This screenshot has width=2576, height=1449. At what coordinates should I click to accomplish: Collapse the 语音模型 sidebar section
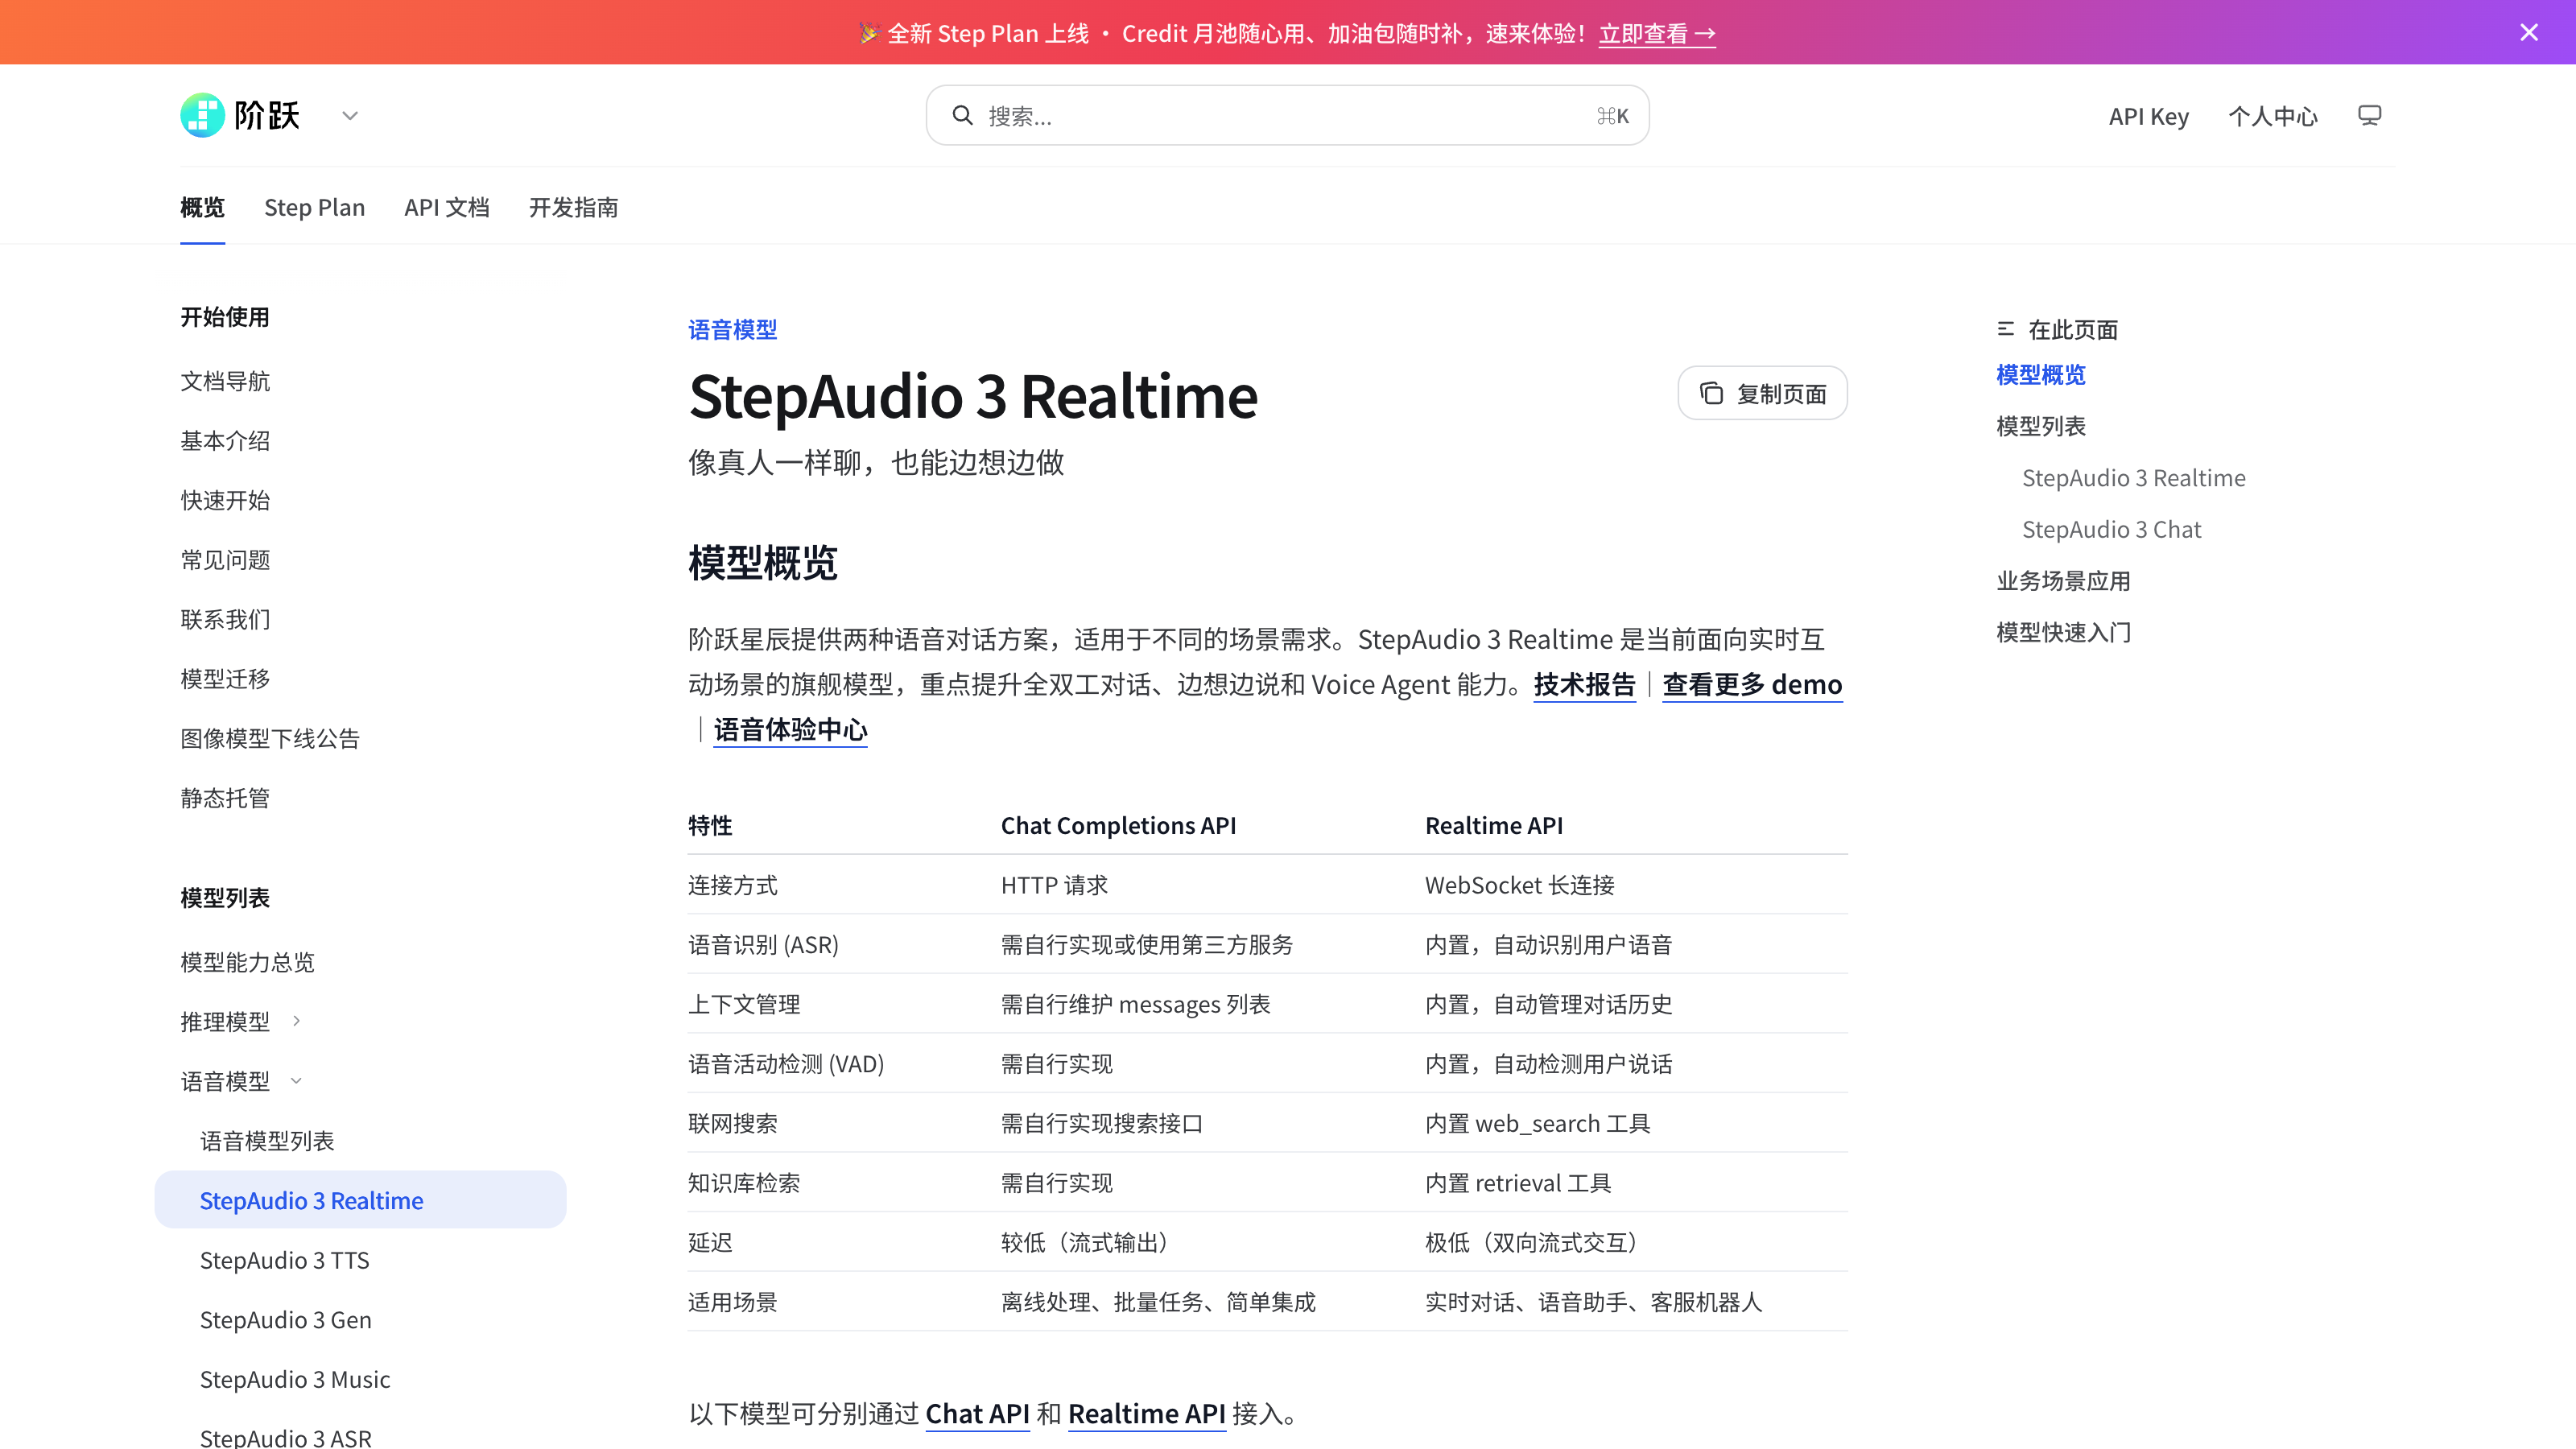[x=240, y=1081]
